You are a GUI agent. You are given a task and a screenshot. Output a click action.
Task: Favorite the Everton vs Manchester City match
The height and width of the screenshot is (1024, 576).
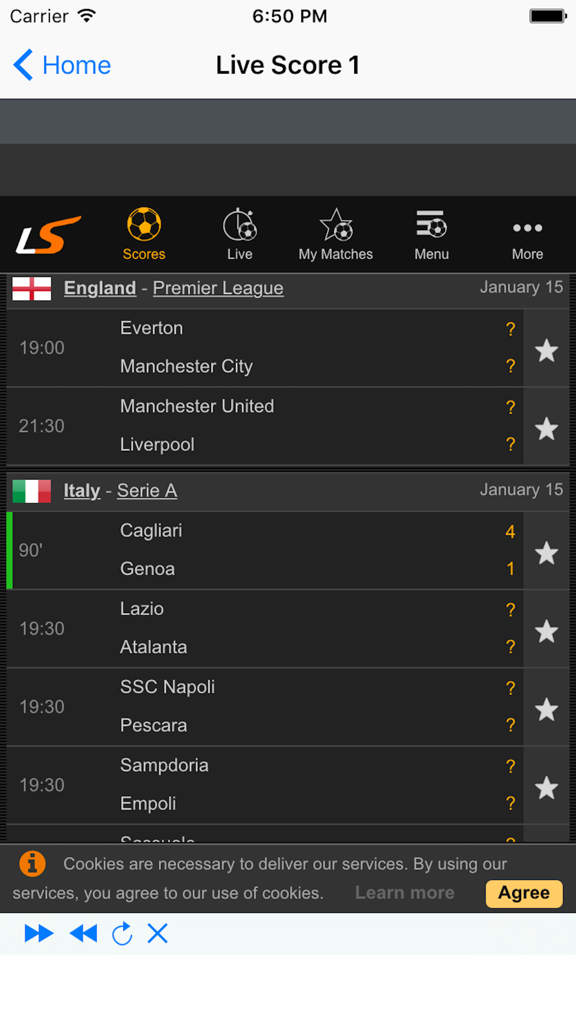(x=546, y=351)
